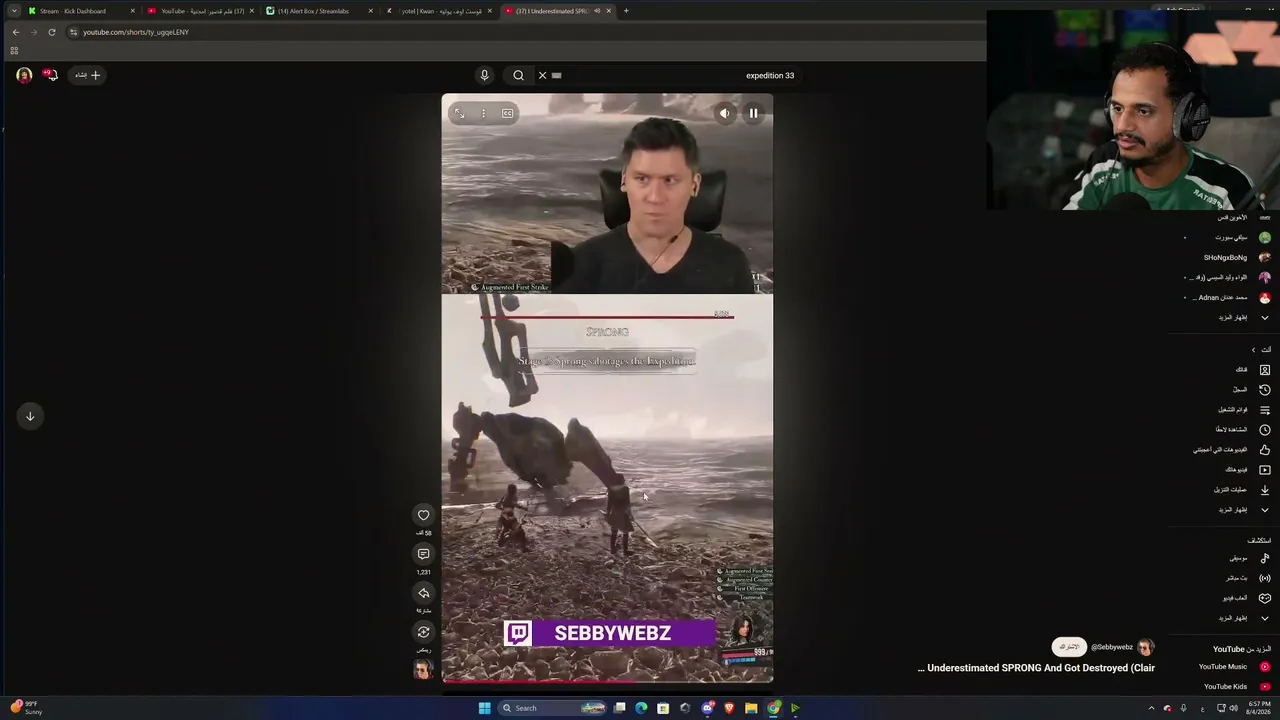Seek using the Short's red progress bar
The image size is (1280, 720).
pyautogui.click(x=607, y=682)
